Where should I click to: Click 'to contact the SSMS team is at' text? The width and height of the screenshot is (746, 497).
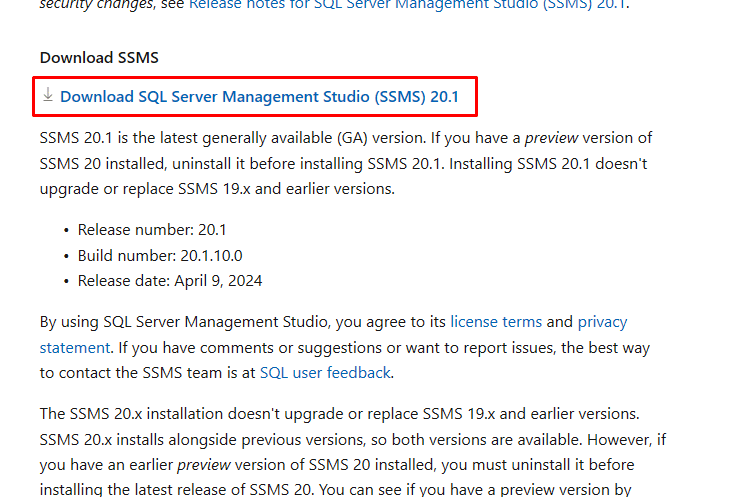147,373
